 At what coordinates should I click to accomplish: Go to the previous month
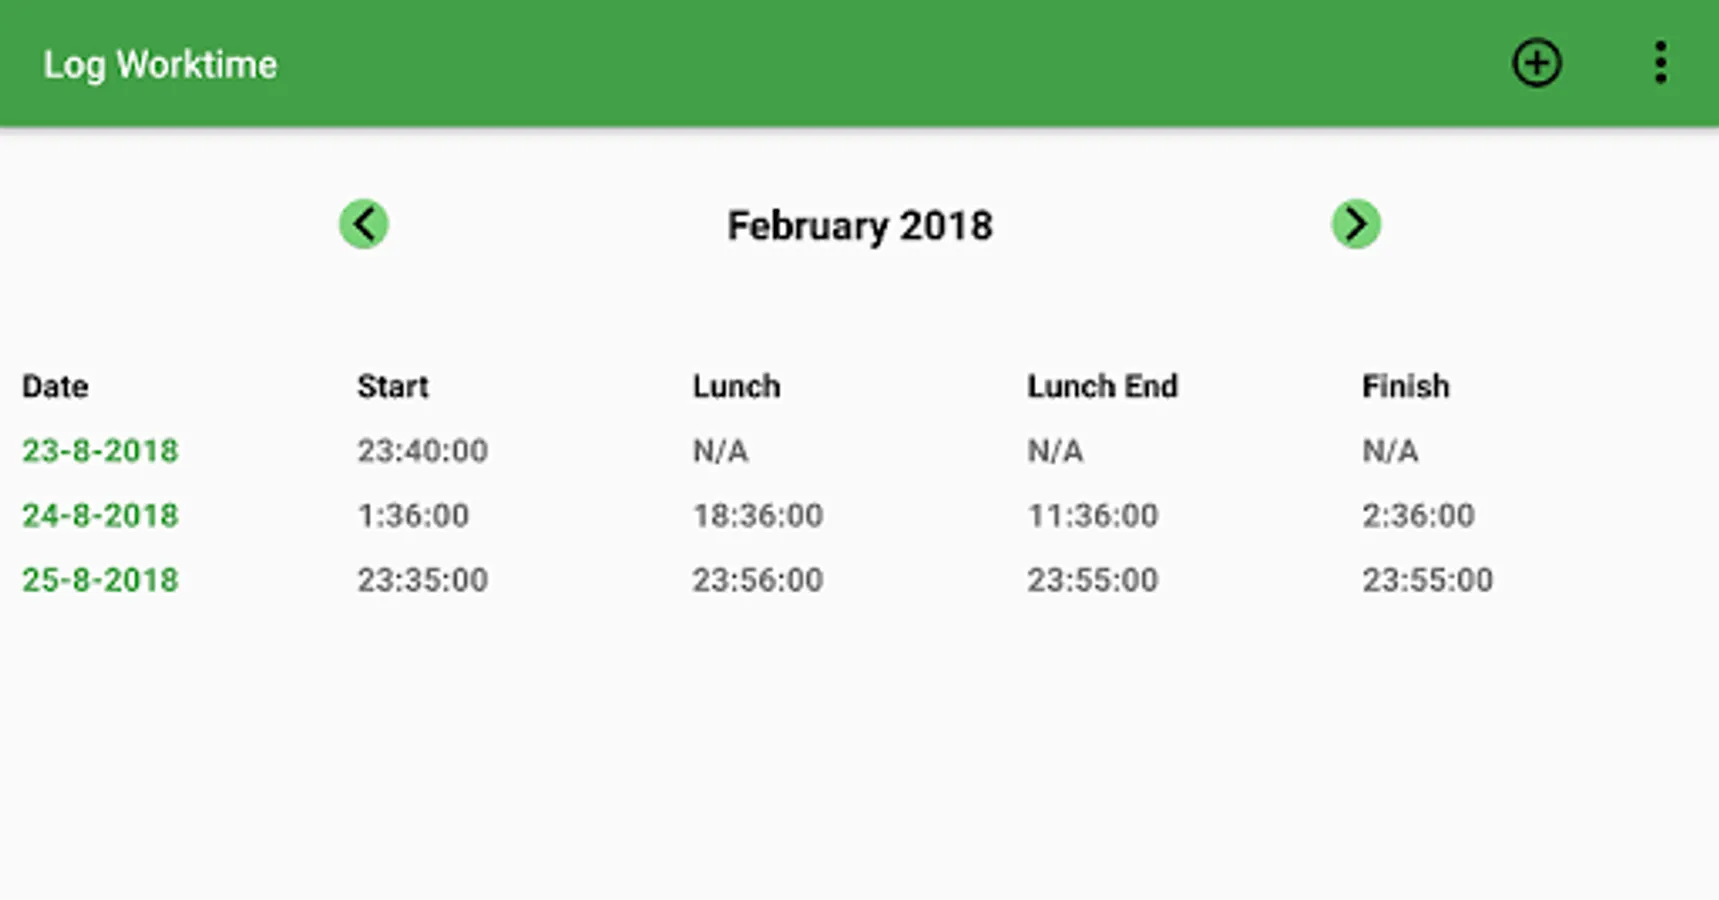click(364, 224)
